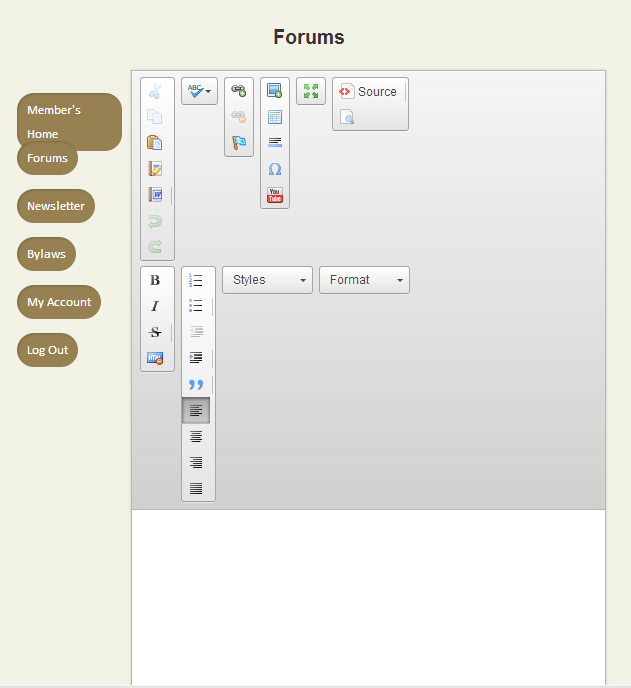Click the Source button
This screenshot has width=631, height=688.
click(369, 91)
